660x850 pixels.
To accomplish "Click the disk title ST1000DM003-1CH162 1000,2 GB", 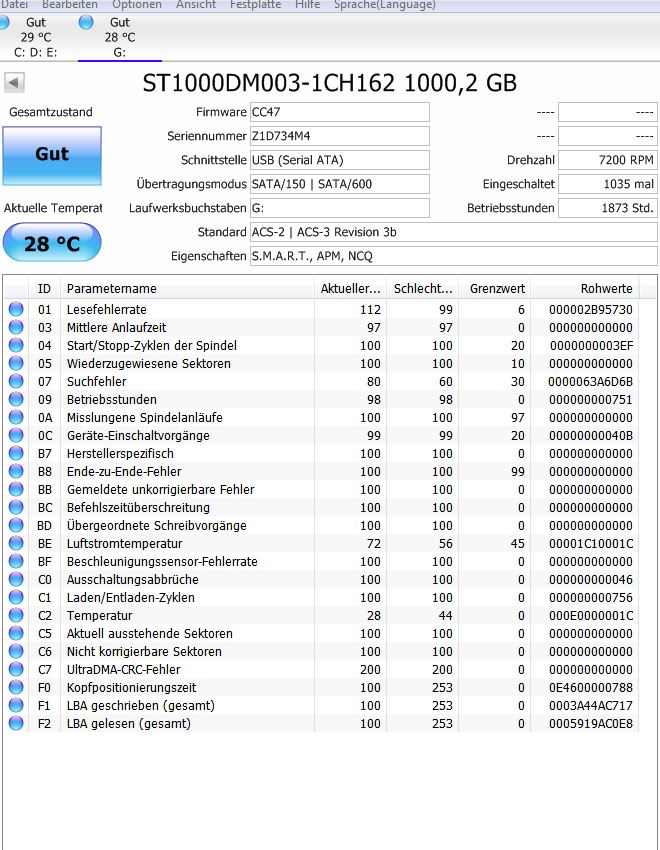I will click(329, 83).
